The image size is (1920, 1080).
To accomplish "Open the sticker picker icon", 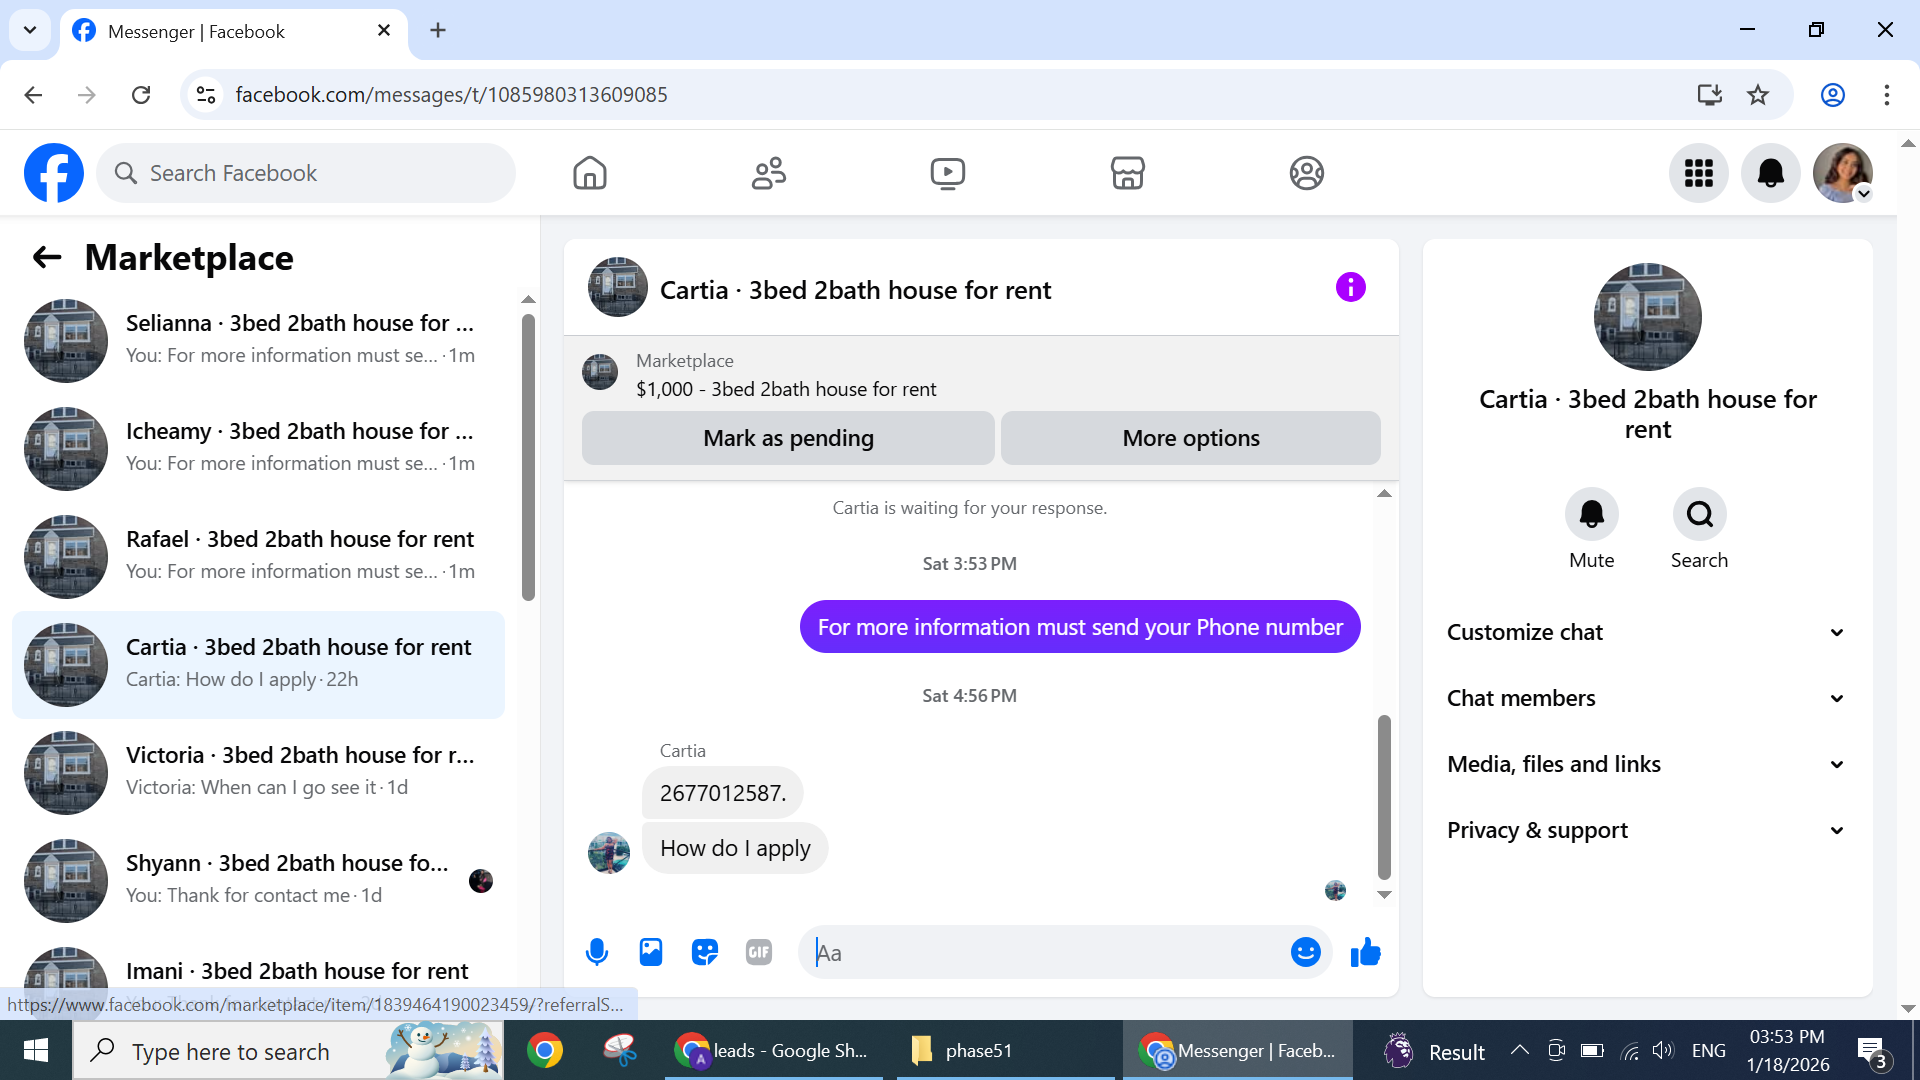I will 705,952.
